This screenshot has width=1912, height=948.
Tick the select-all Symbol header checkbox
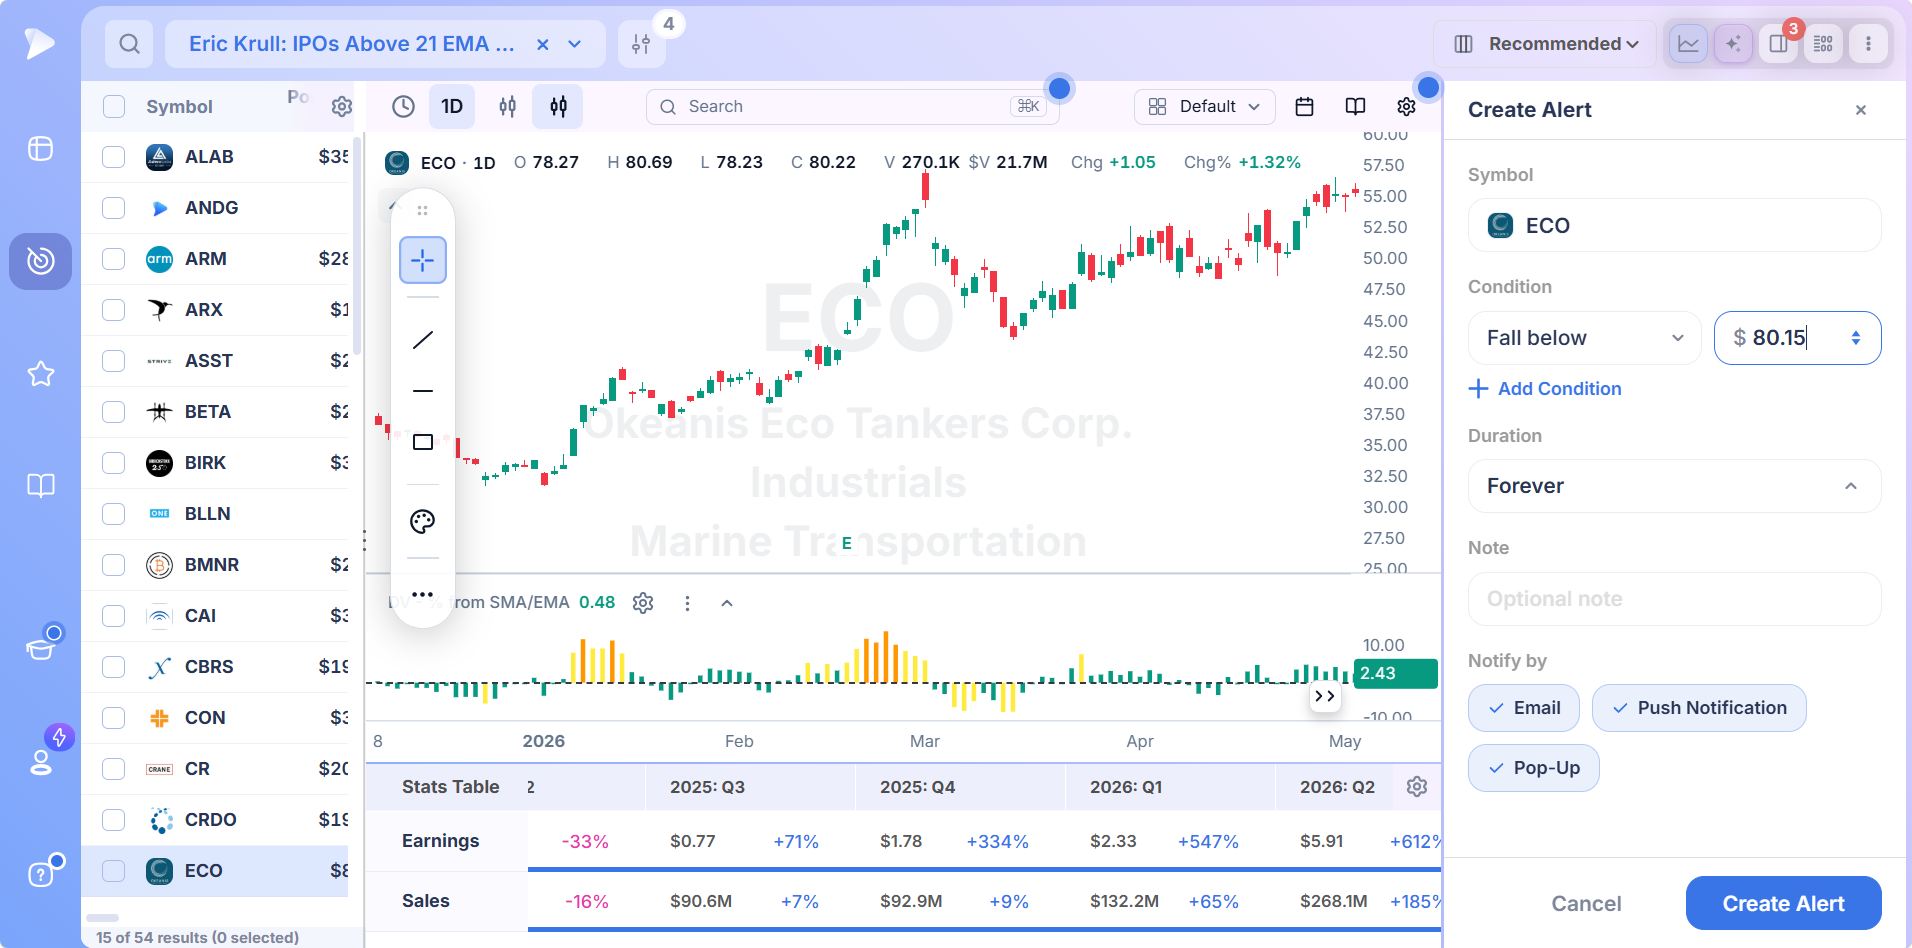(114, 107)
